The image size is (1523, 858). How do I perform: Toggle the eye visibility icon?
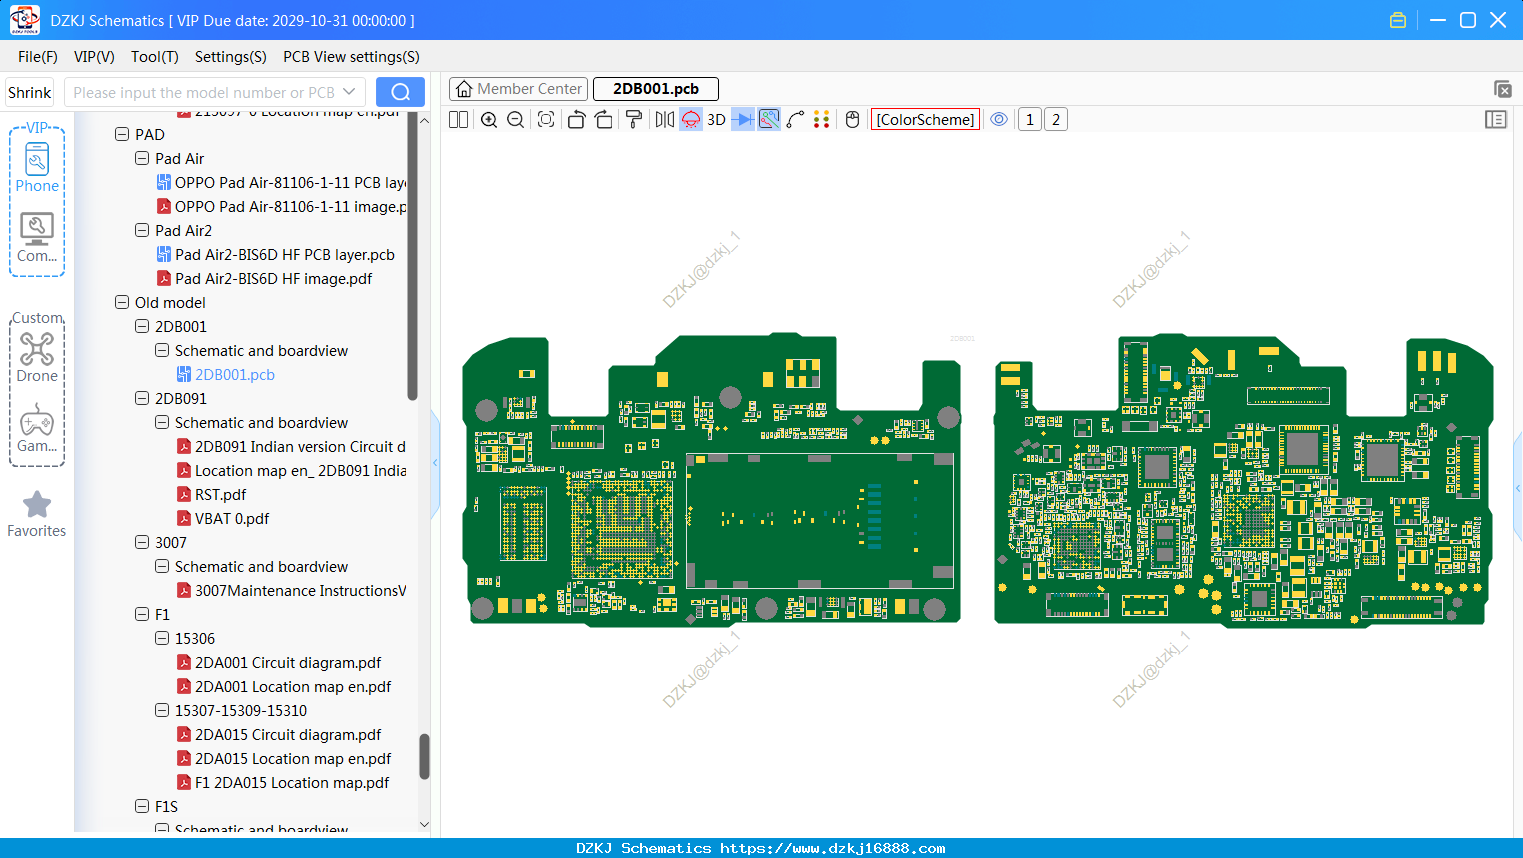point(999,119)
